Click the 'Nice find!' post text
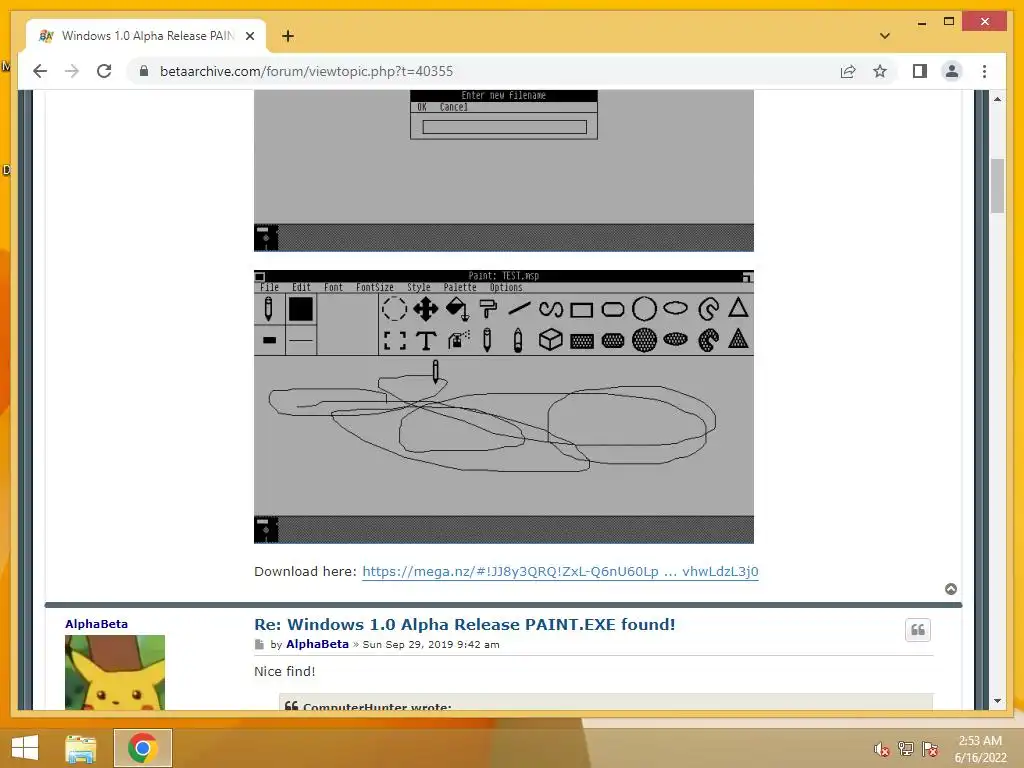Screen dimensions: 1024x768 pos(285,671)
